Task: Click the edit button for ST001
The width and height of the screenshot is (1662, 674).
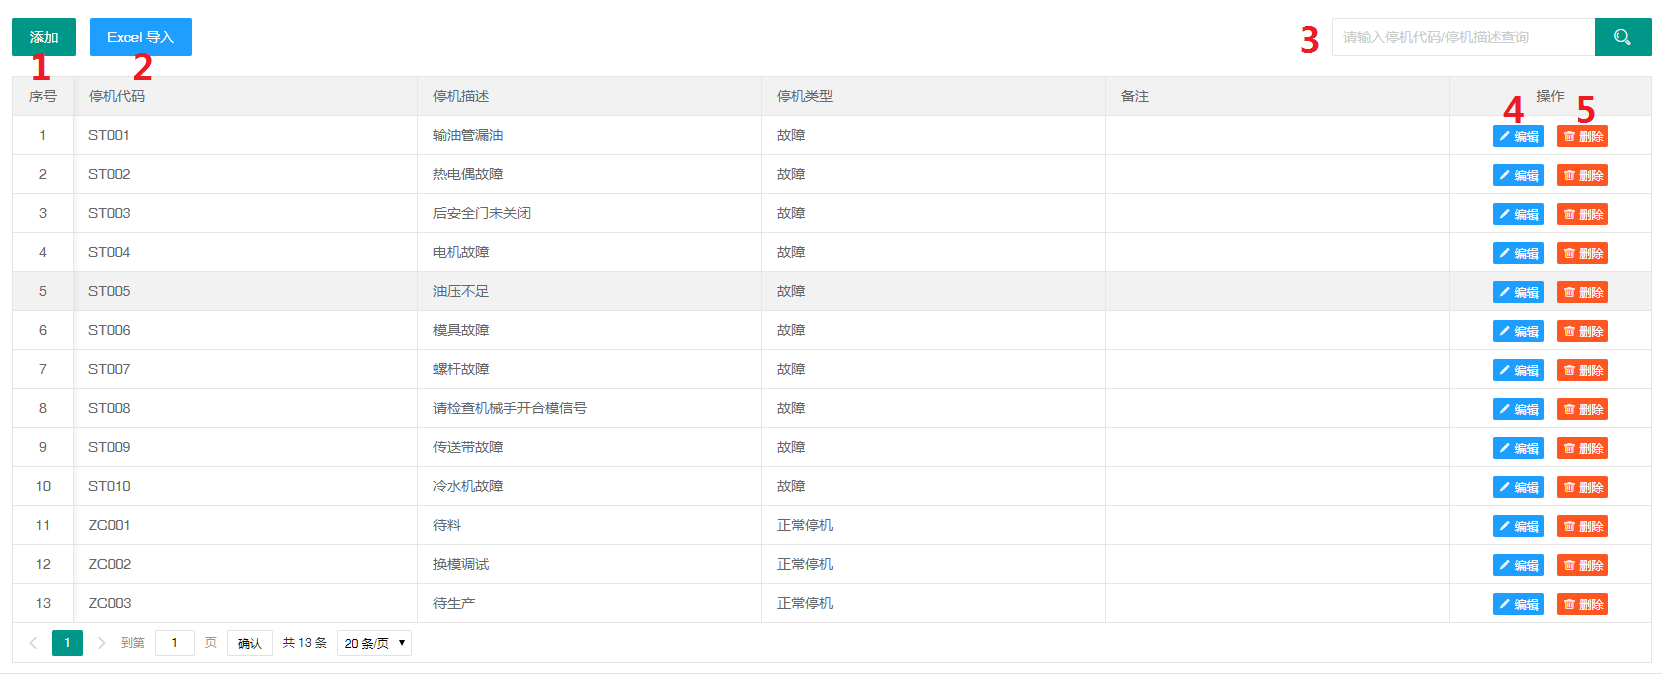Action: click(1517, 136)
